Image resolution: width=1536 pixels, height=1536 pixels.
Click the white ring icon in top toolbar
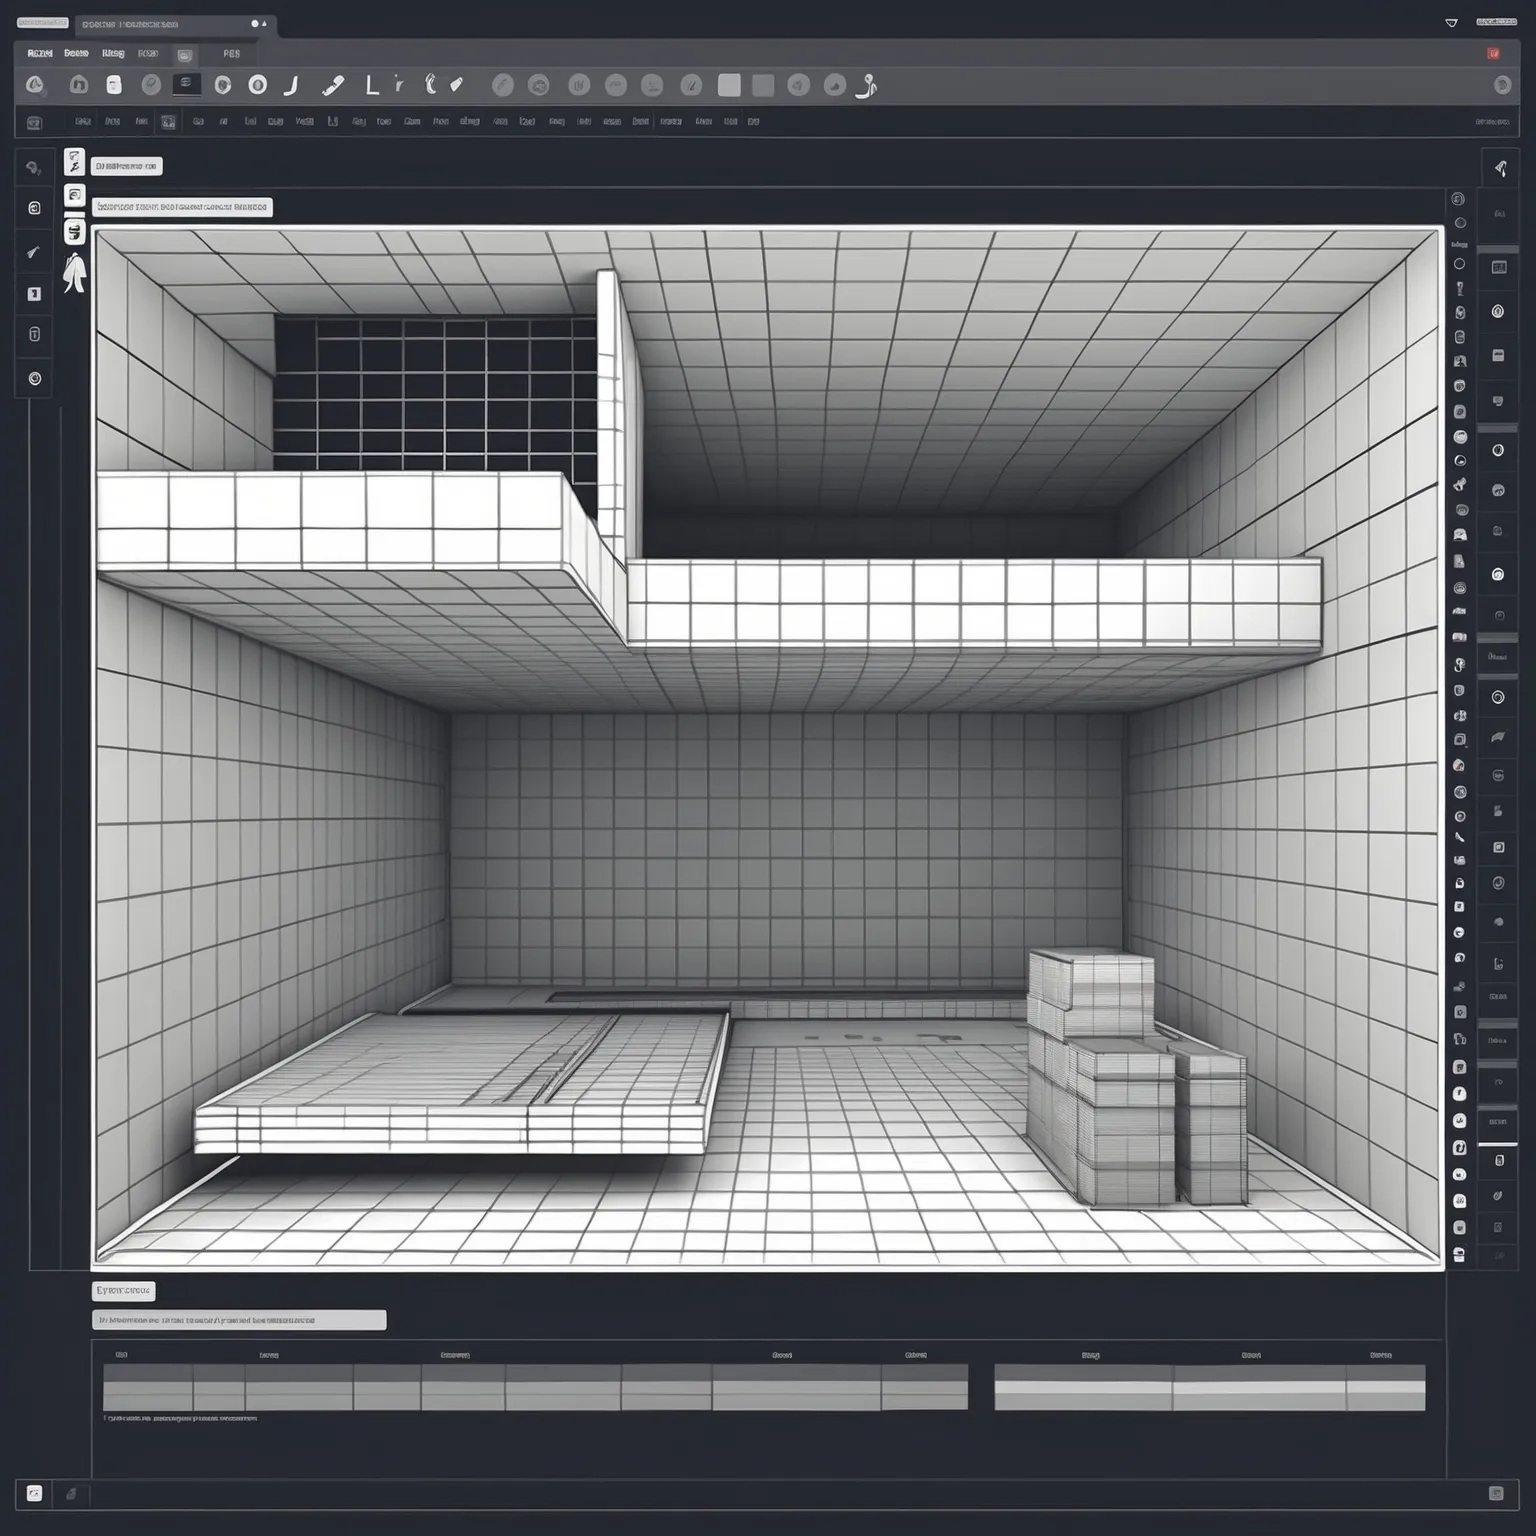pyautogui.click(x=257, y=86)
